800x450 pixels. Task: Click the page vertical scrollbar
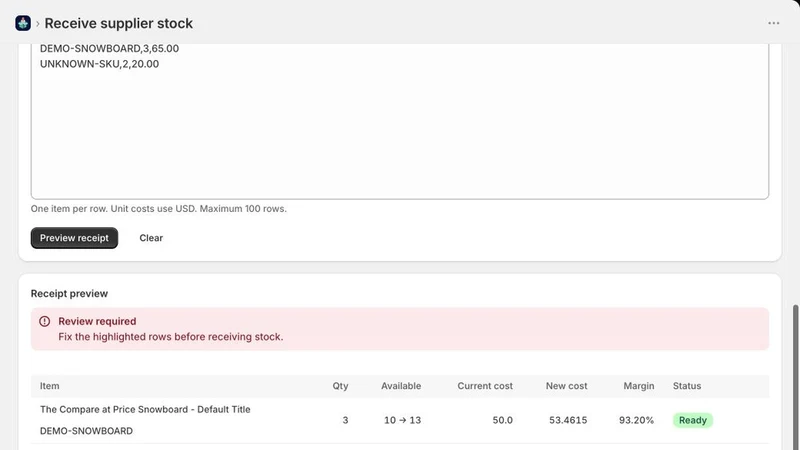[795, 378]
